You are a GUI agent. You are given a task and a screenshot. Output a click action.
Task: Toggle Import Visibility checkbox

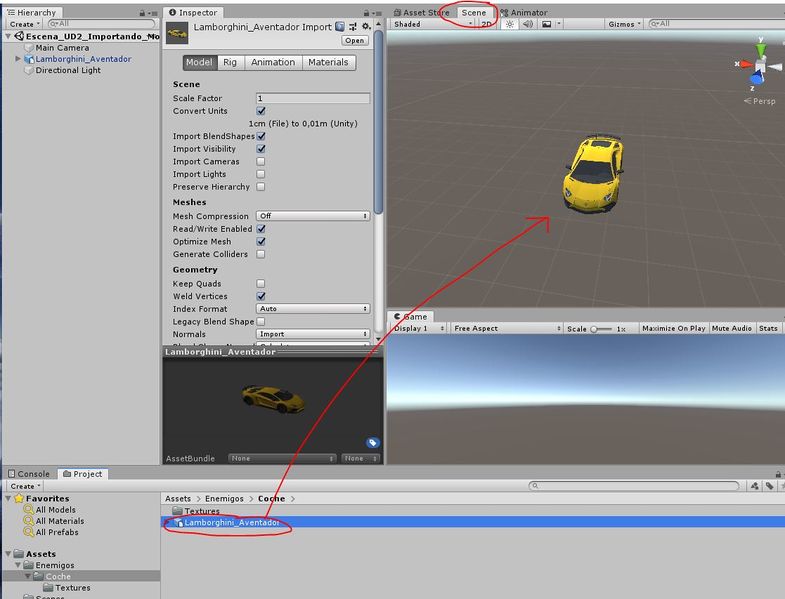point(261,149)
